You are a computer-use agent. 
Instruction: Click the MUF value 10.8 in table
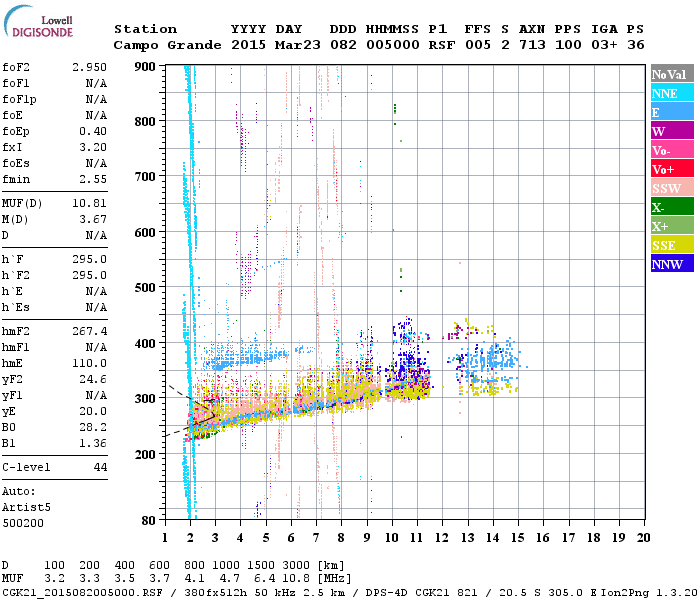[296, 579]
